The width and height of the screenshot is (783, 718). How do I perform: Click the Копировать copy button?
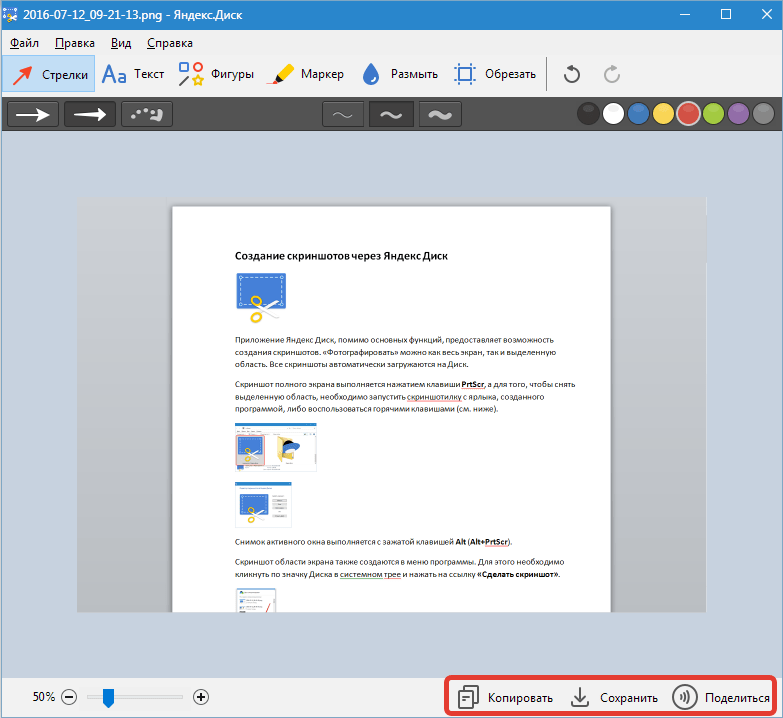pyautogui.click(x=505, y=697)
